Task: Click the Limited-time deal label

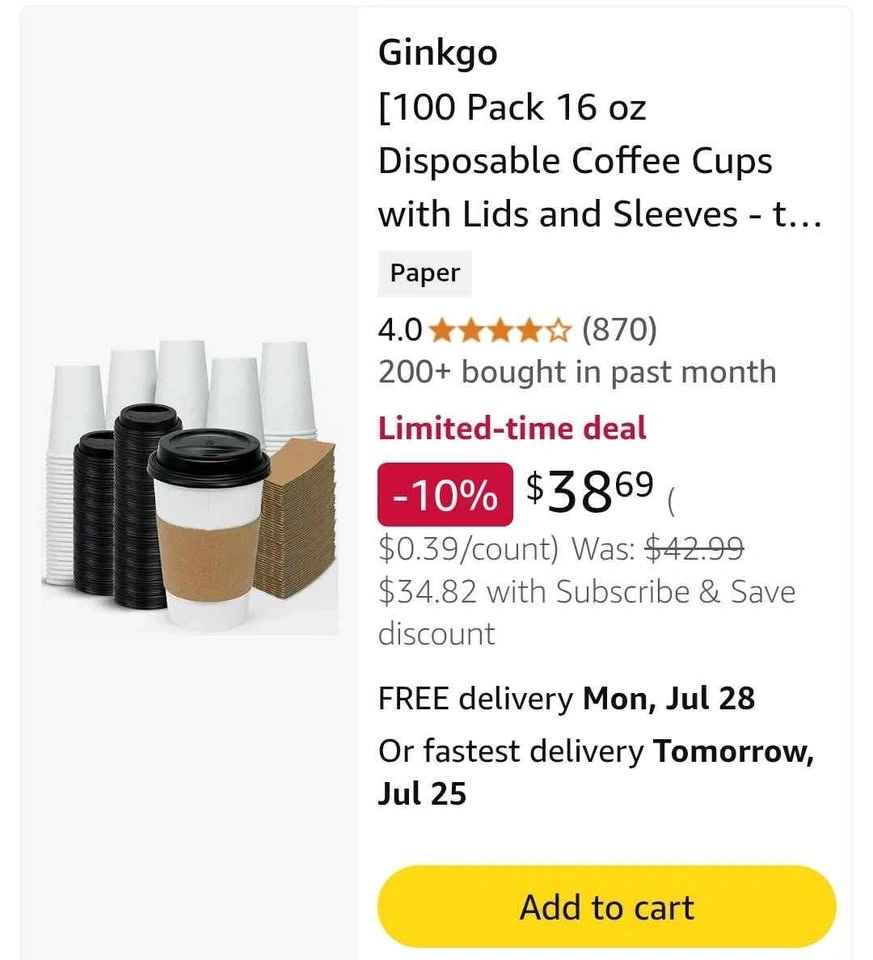Action: click(512, 428)
